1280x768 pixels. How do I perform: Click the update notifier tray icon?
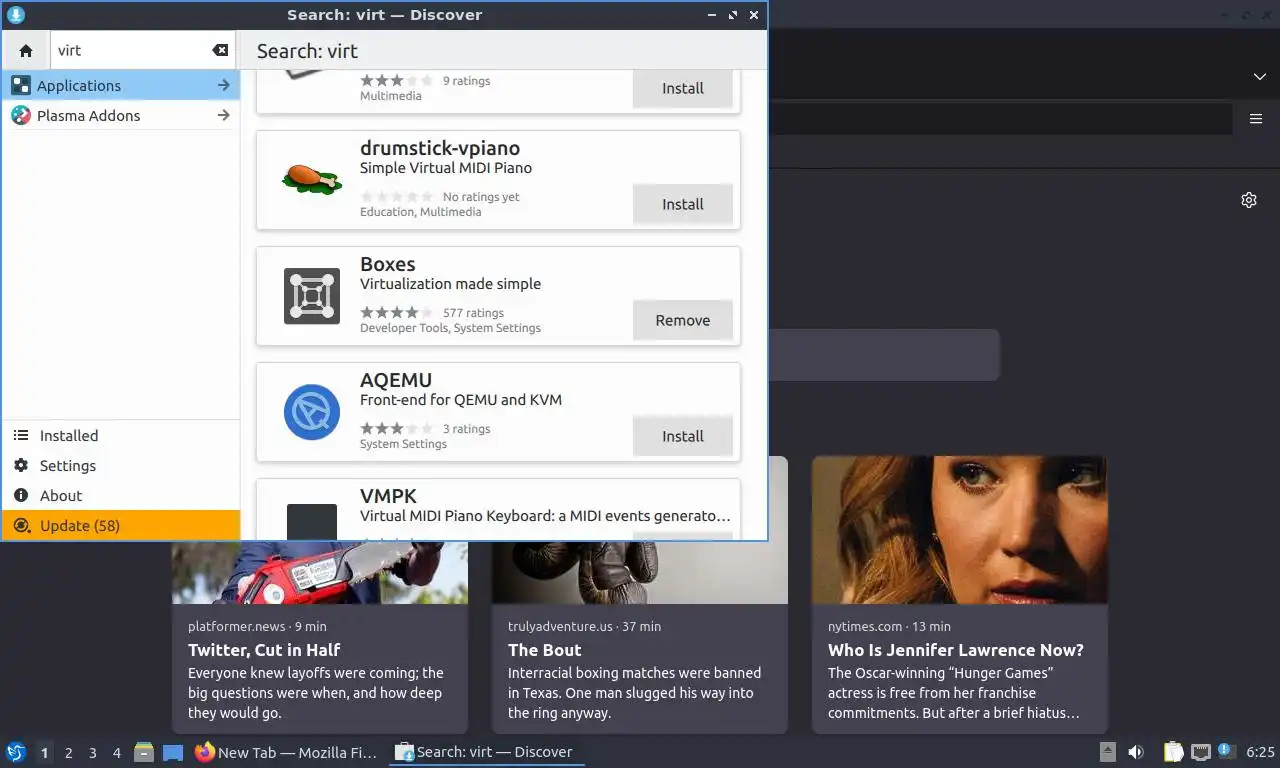1225,750
